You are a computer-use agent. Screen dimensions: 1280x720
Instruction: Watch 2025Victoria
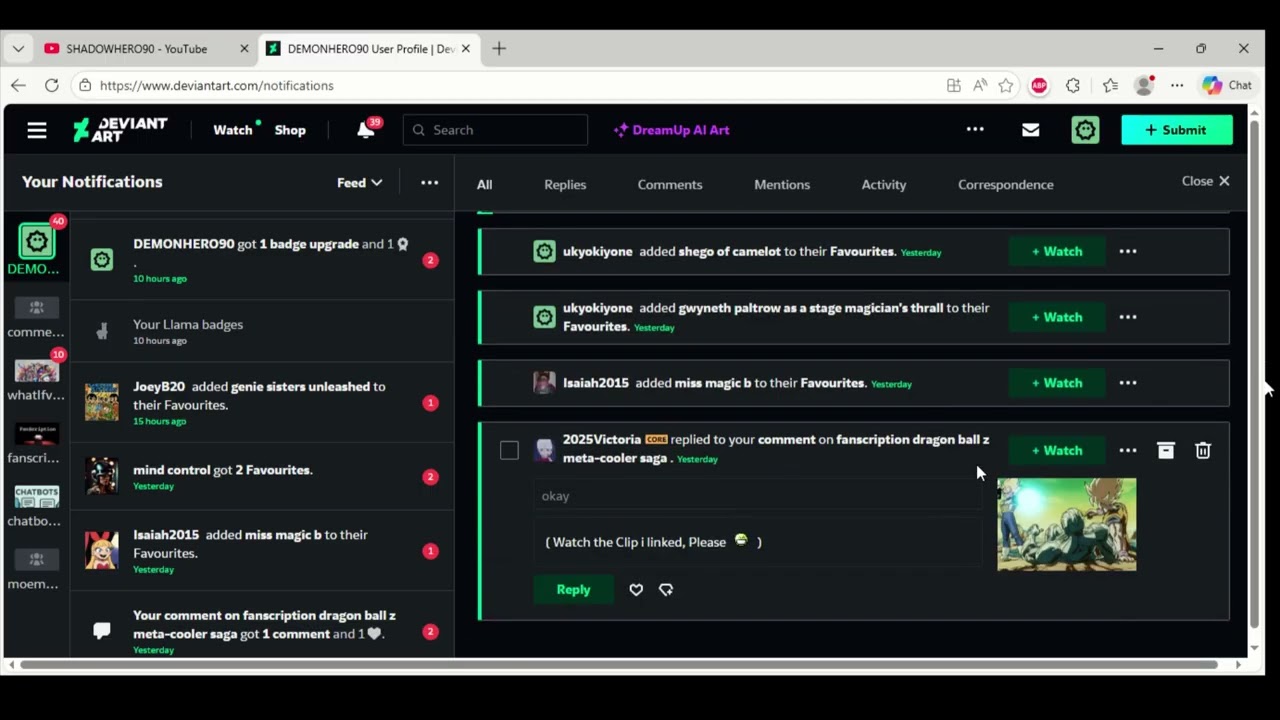(x=1057, y=451)
